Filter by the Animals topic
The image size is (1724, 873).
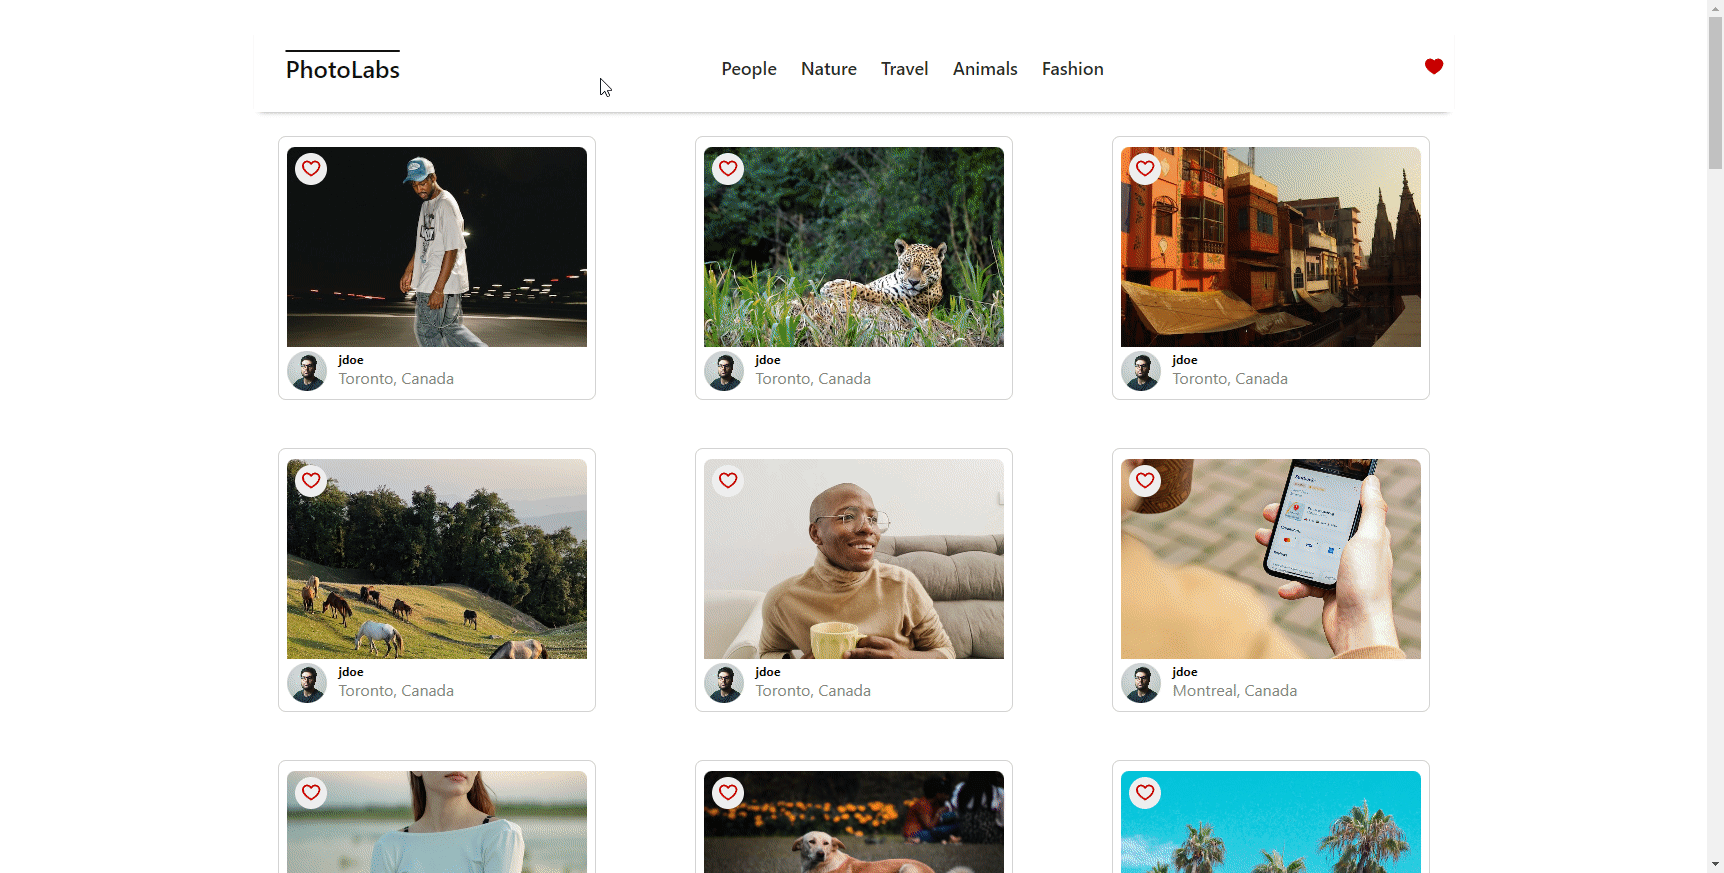tap(985, 69)
